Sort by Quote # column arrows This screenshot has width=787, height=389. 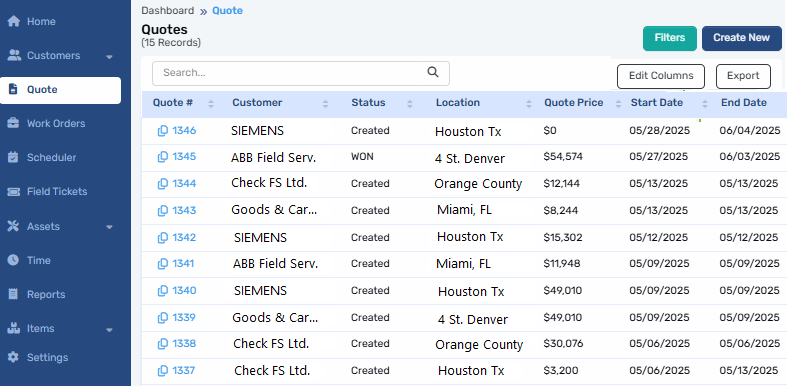pyautogui.click(x=211, y=104)
